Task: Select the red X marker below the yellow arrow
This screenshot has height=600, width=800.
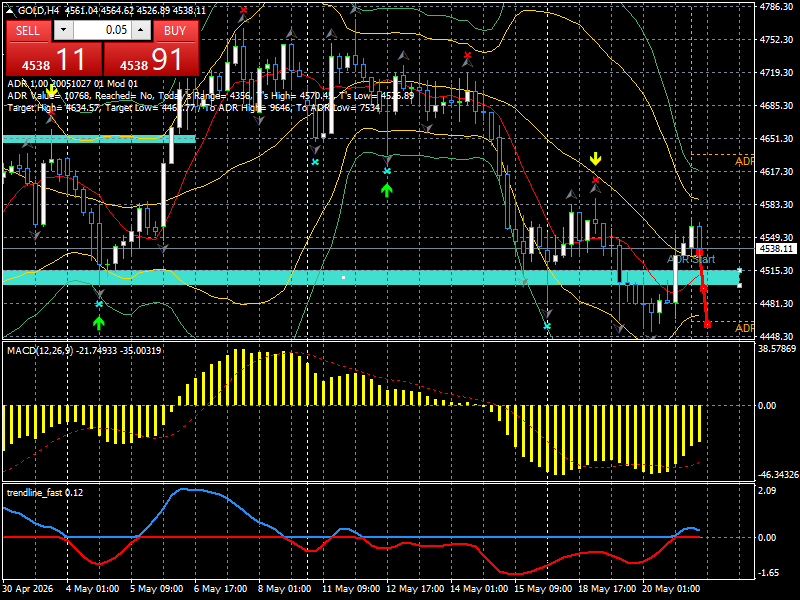Action: click(x=595, y=180)
